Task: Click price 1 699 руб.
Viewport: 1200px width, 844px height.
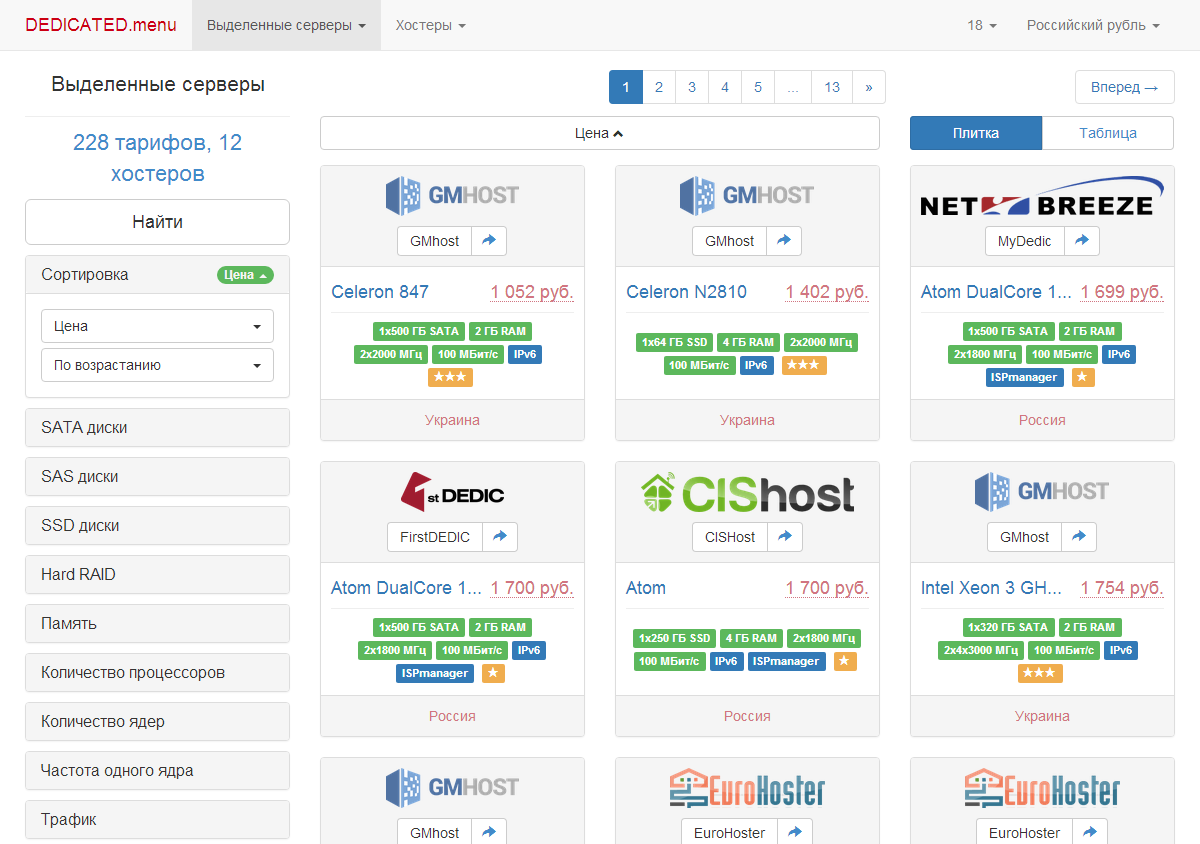Action: 1122,292
